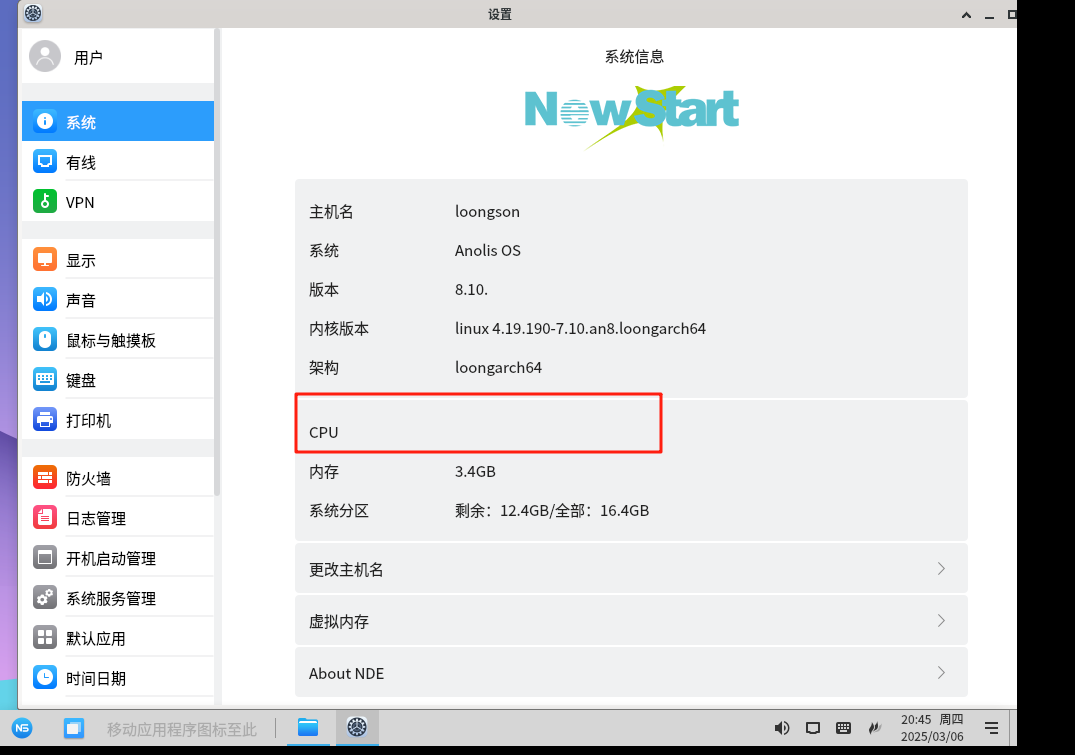Open the file manager in taskbar
The height and width of the screenshot is (755, 1075).
pos(308,727)
